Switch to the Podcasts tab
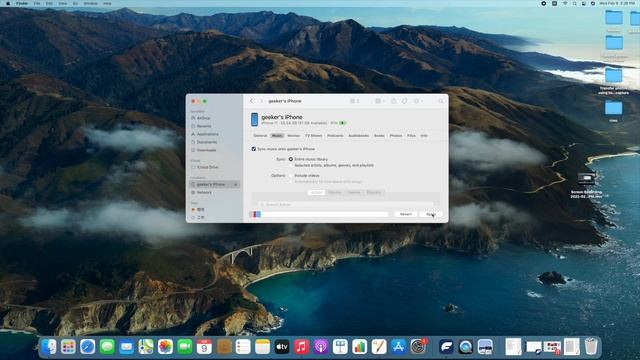Viewport: 640px width, 360px height. coord(335,136)
